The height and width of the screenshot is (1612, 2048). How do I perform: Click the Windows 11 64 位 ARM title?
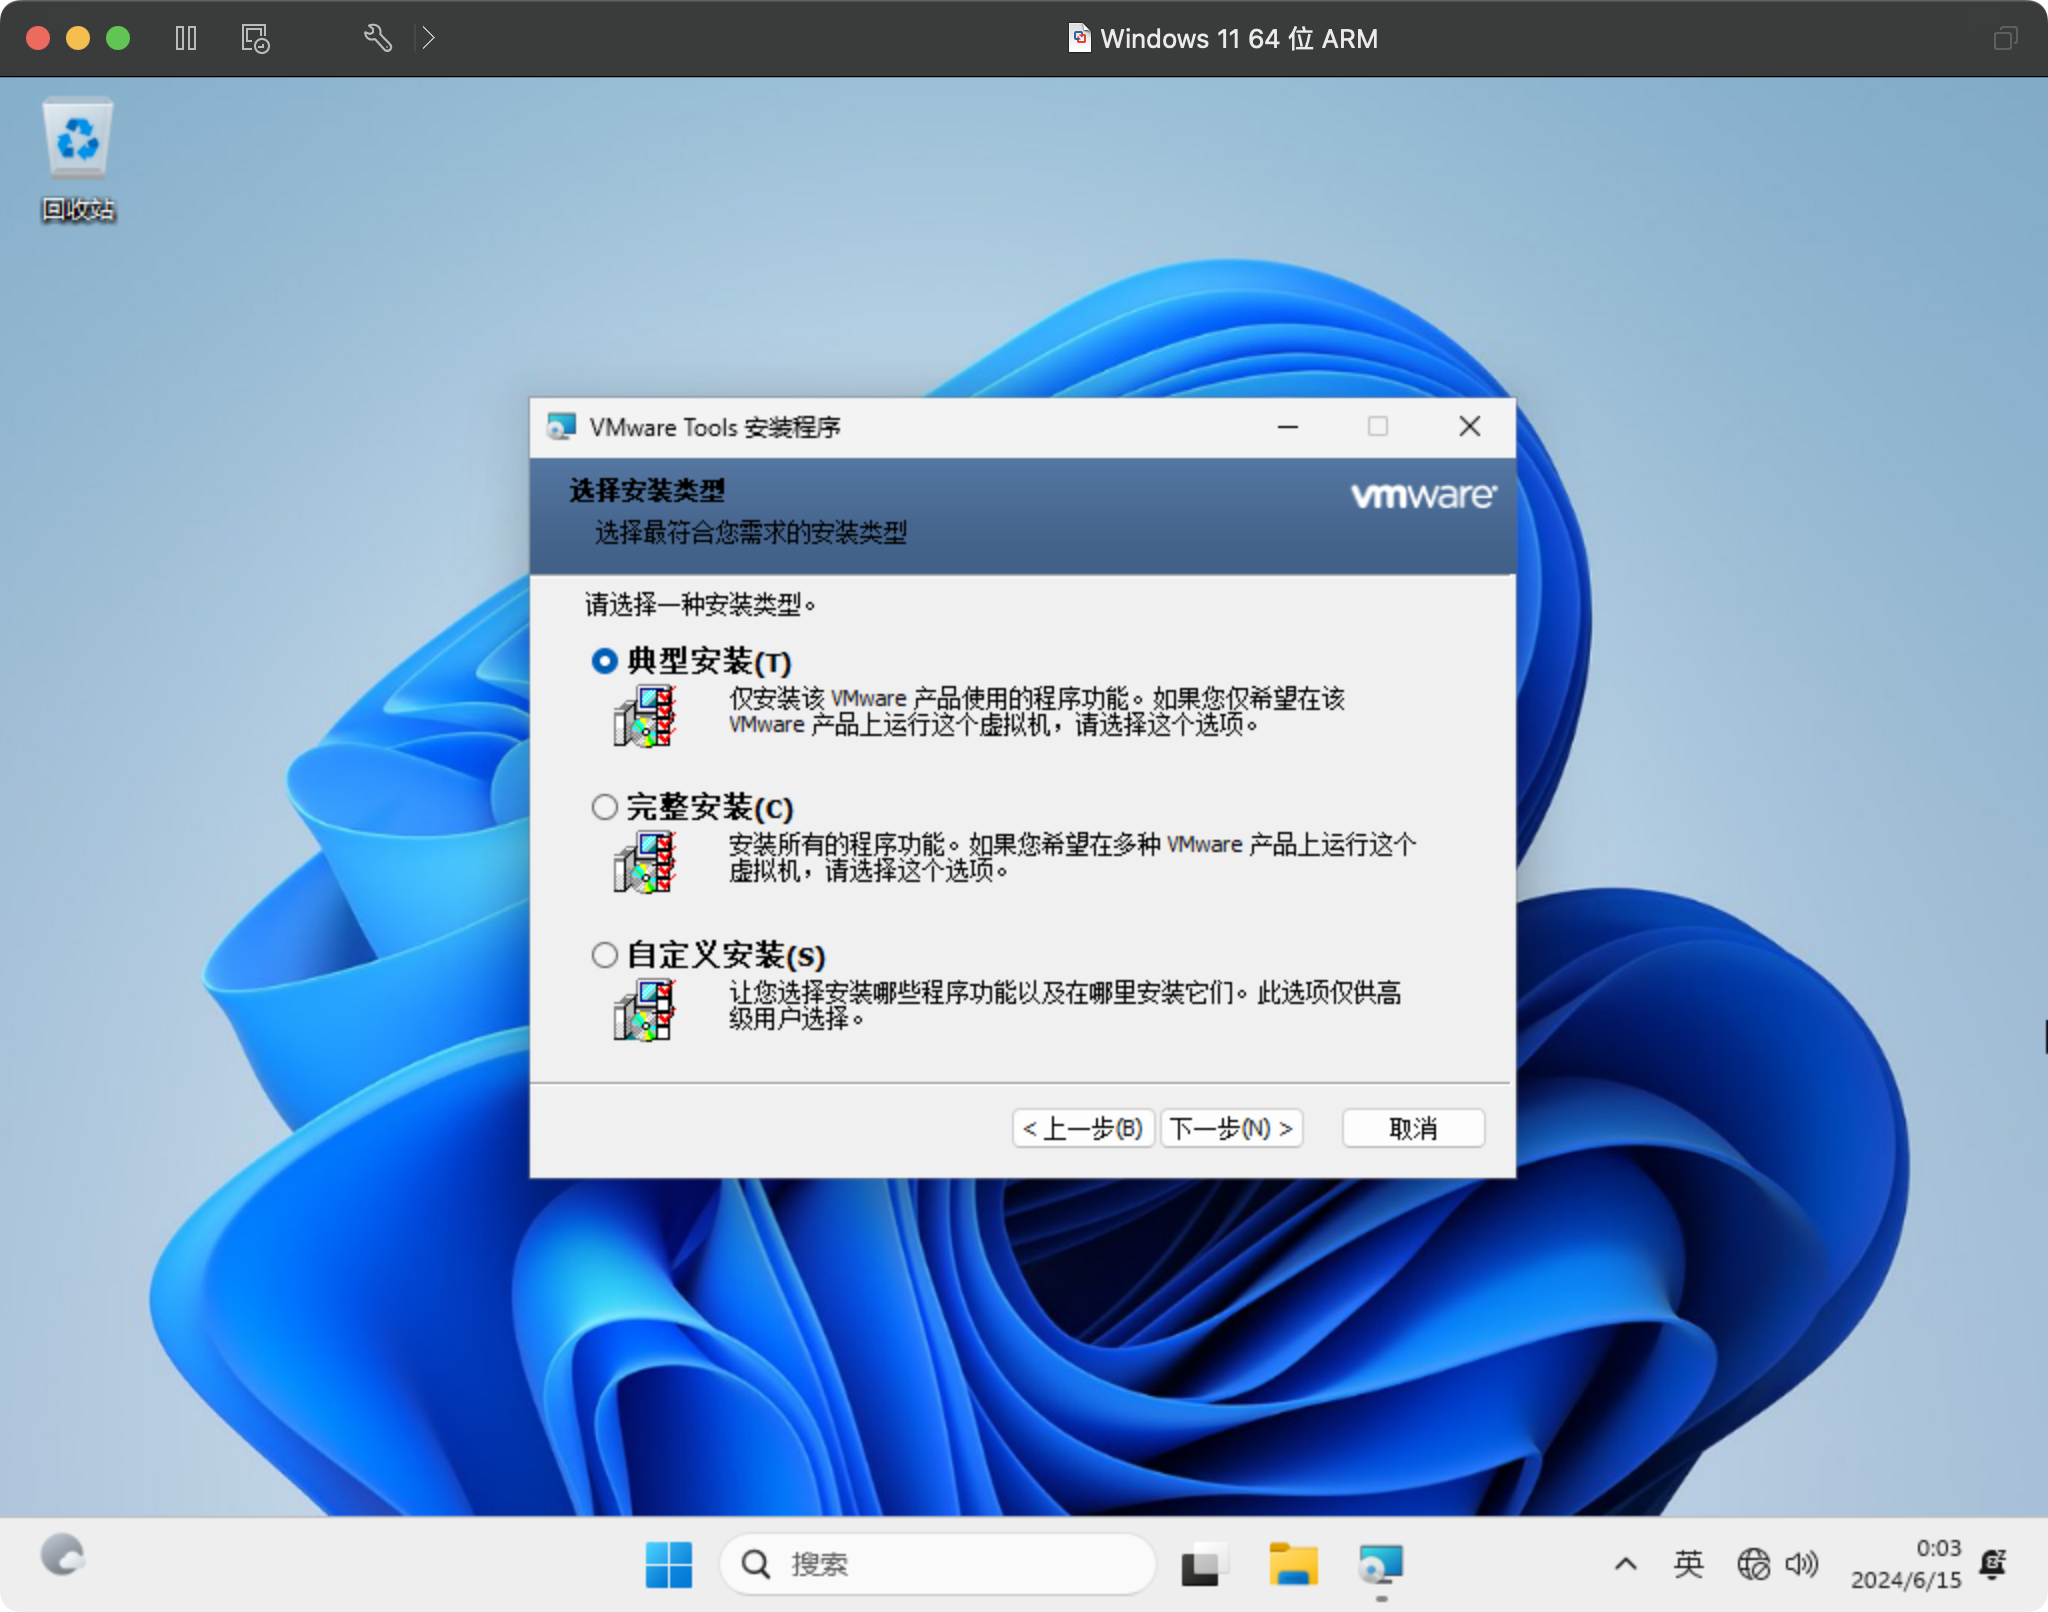(1239, 39)
